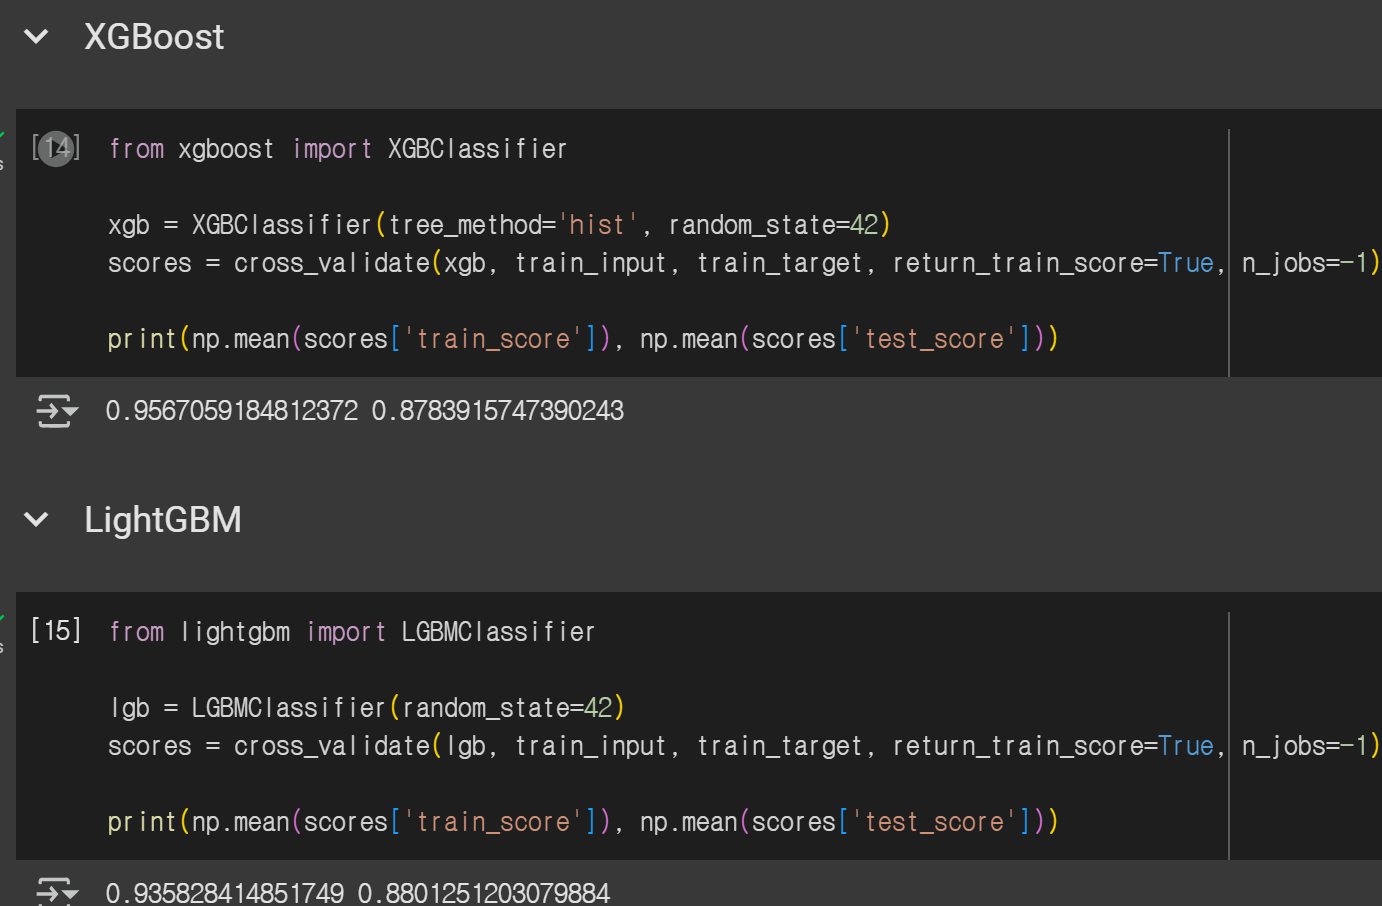Toggle output options for the LightGBM result
Screen dimensions: 1382x906
coord(57,891)
